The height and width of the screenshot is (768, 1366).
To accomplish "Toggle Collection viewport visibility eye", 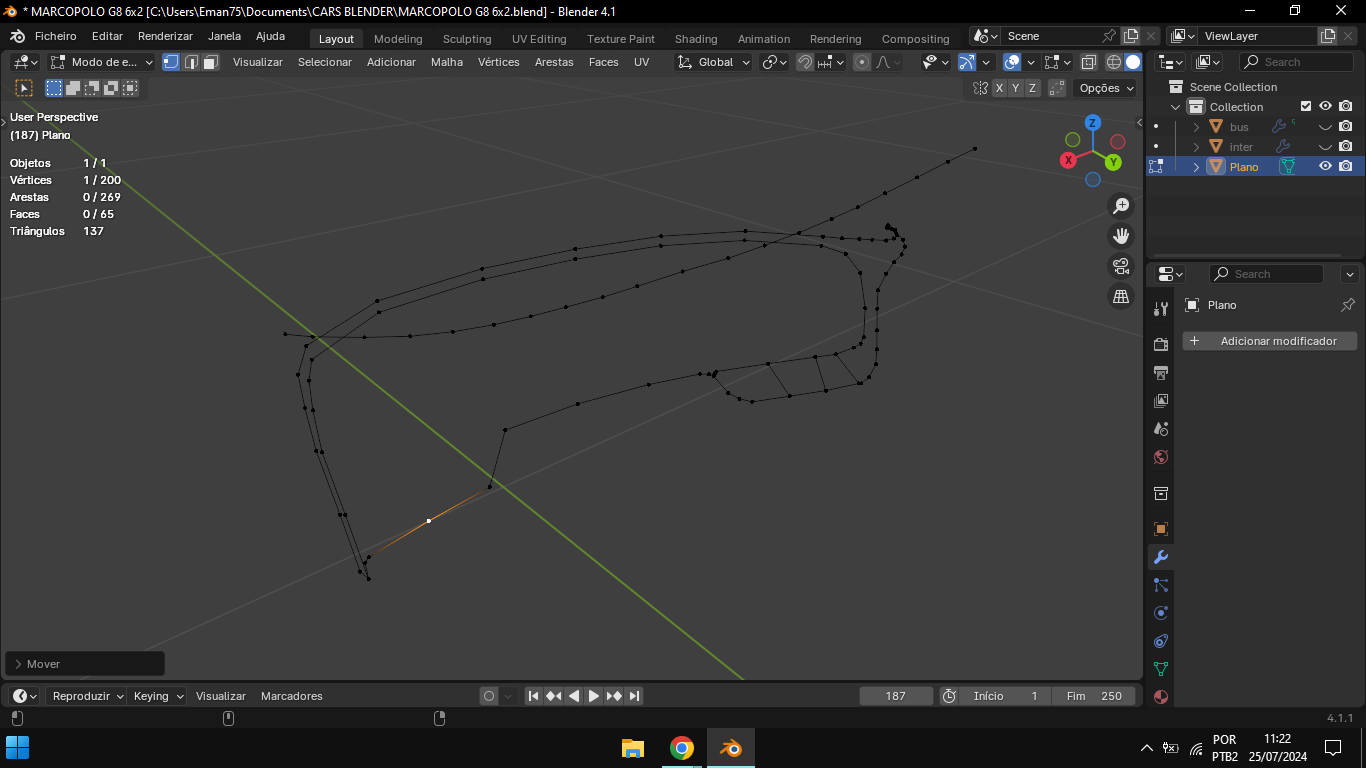I will coord(1325,107).
